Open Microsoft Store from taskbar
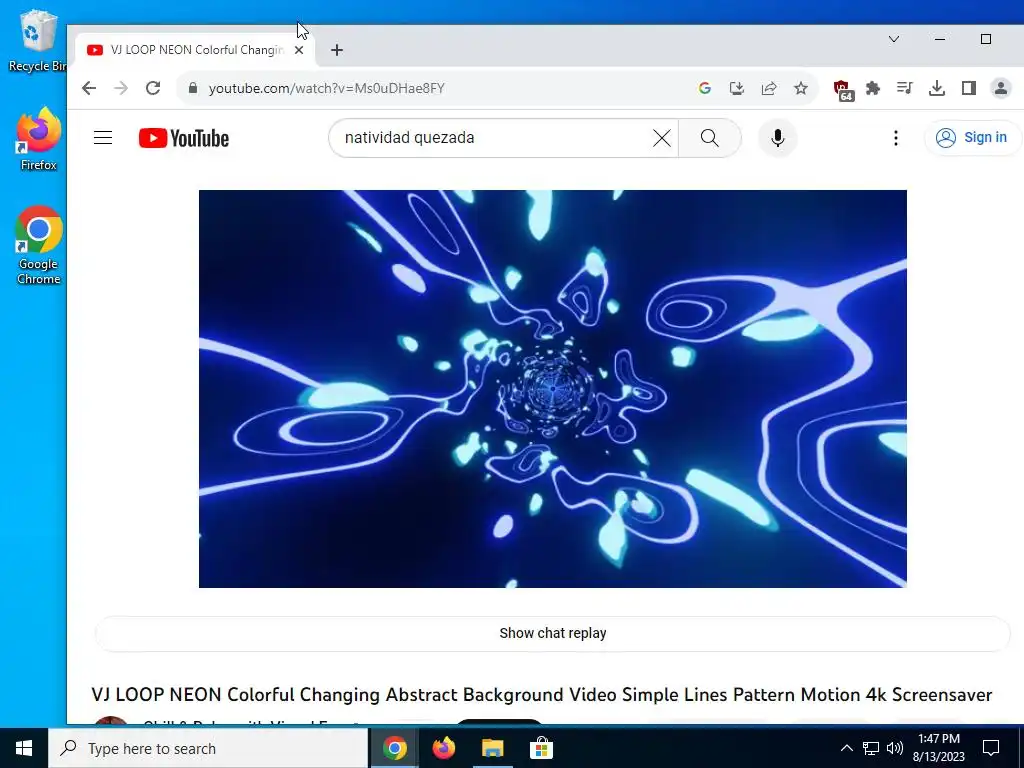The image size is (1024, 768). coord(541,748)
